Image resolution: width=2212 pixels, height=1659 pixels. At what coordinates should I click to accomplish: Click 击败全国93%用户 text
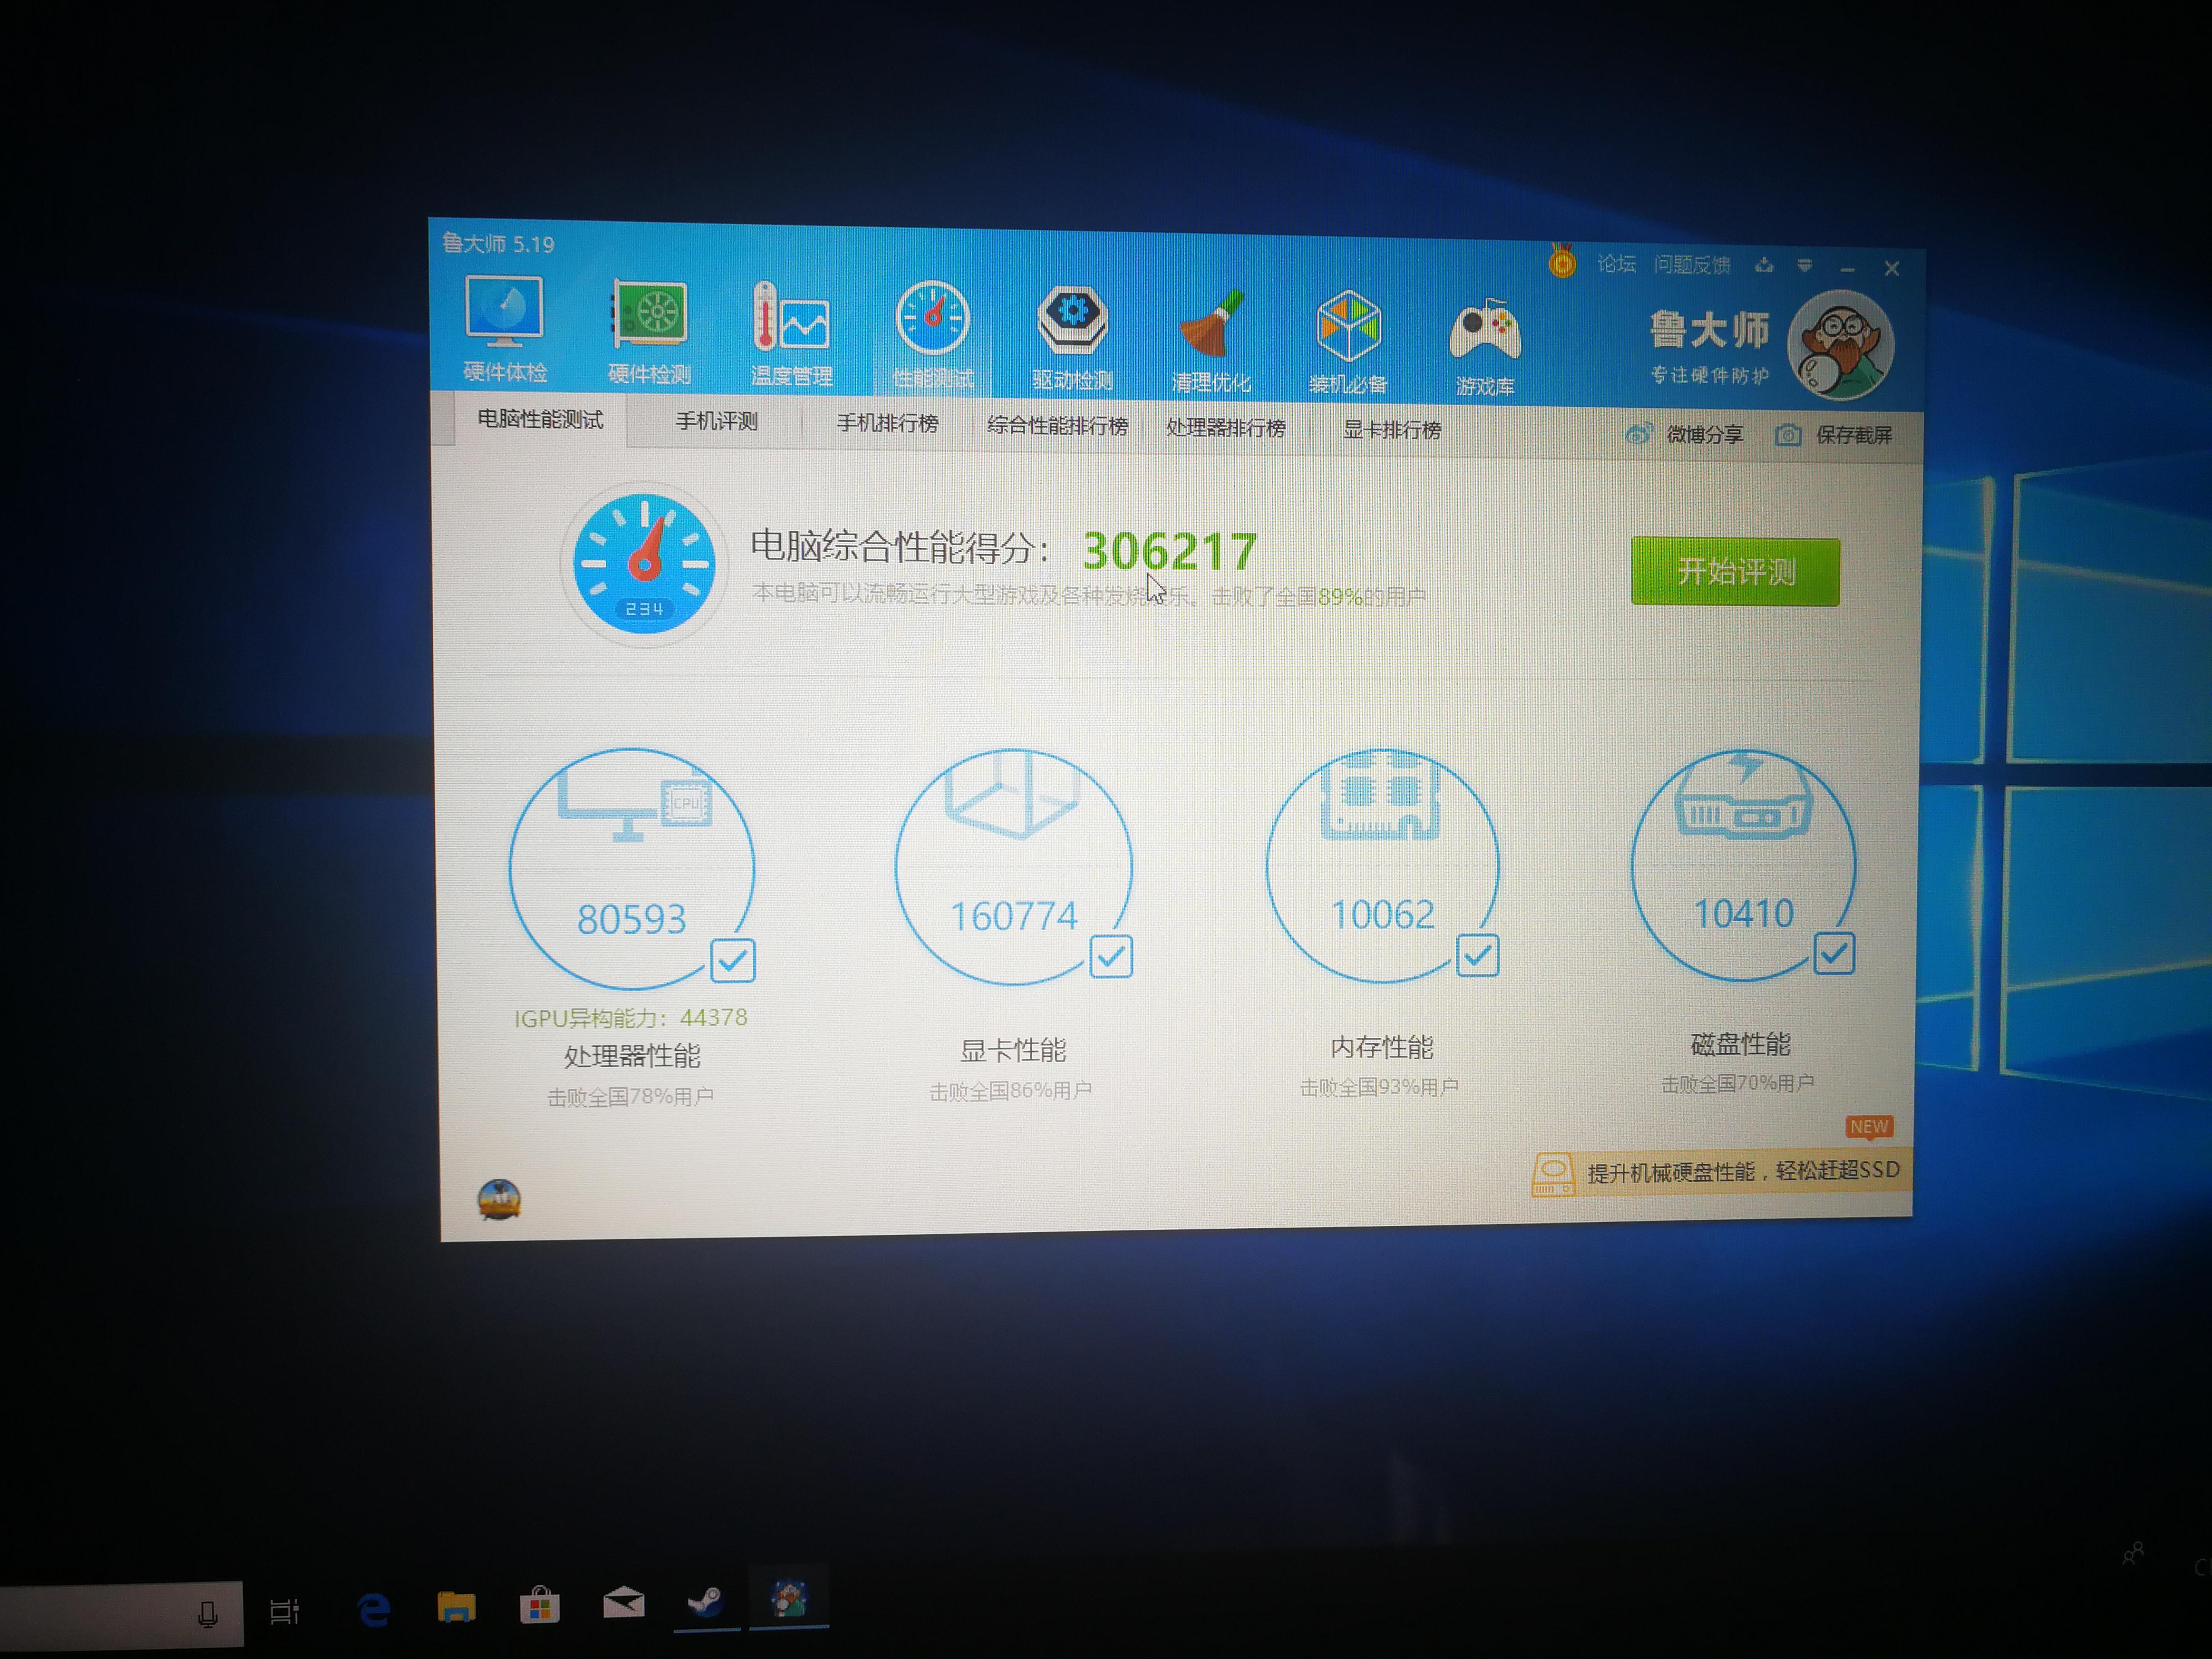[1379, 1087]
